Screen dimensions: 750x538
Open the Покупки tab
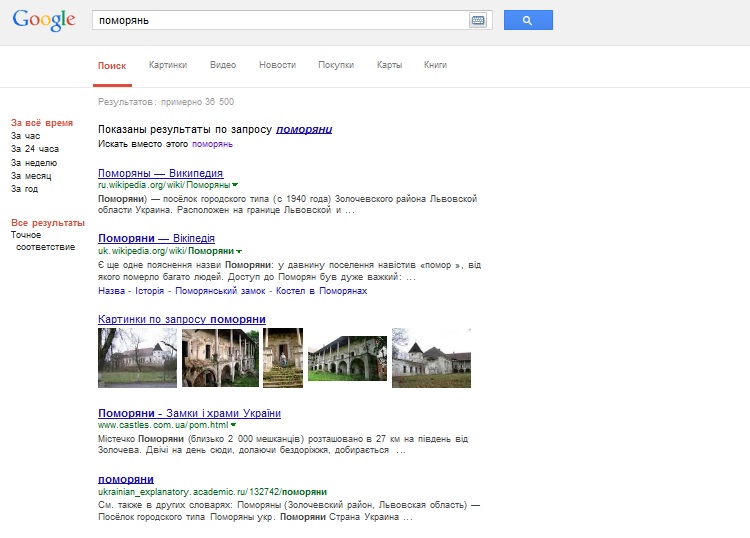click(336, 65)
